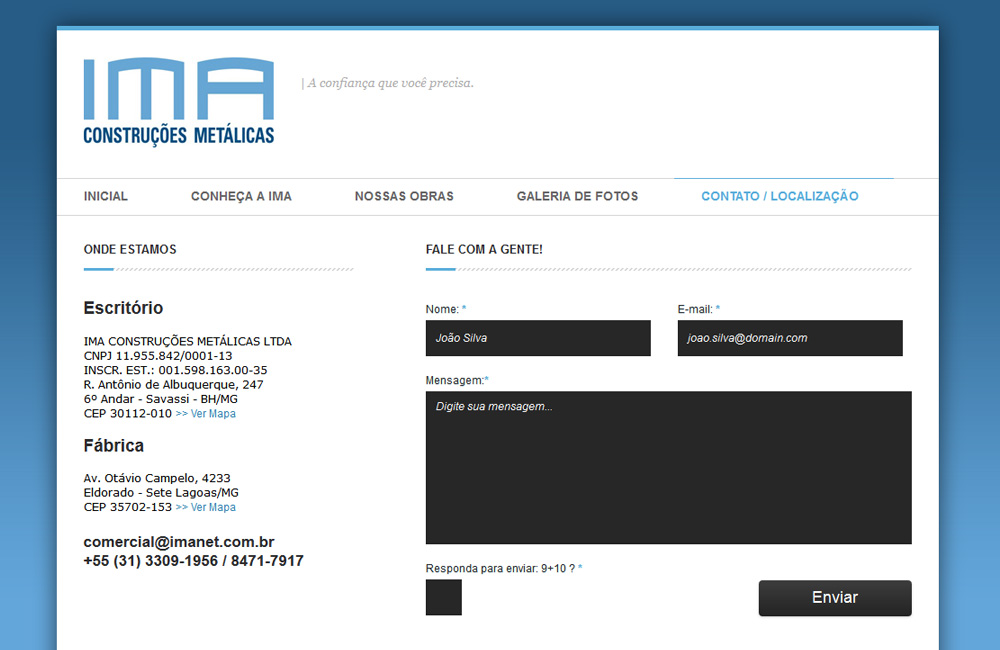Click IMA CONSTRUÇÕES METÁLICAS LTDA company name
The image size is (1000, 650).
(188, 341)
